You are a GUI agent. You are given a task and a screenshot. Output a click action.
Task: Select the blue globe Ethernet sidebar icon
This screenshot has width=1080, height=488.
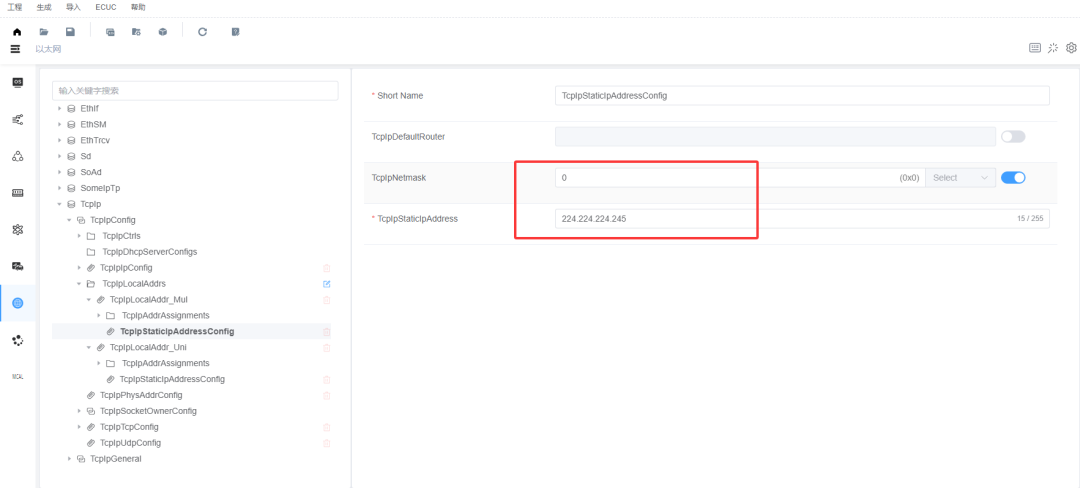click(18, 303)
